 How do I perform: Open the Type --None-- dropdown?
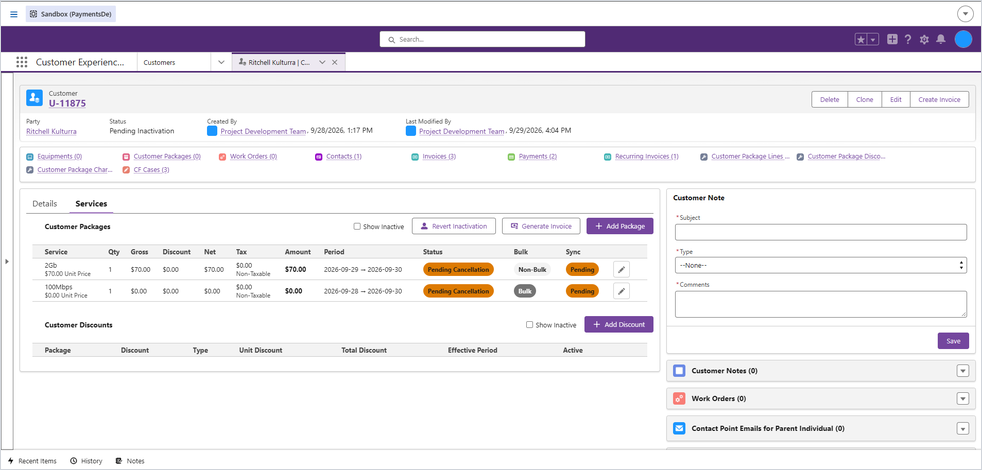click(x=820, y=266)
